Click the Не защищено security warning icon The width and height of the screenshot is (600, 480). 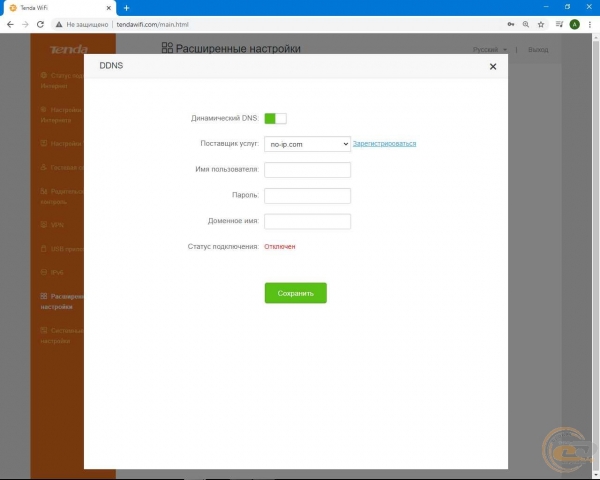click(x=59, y=24)
